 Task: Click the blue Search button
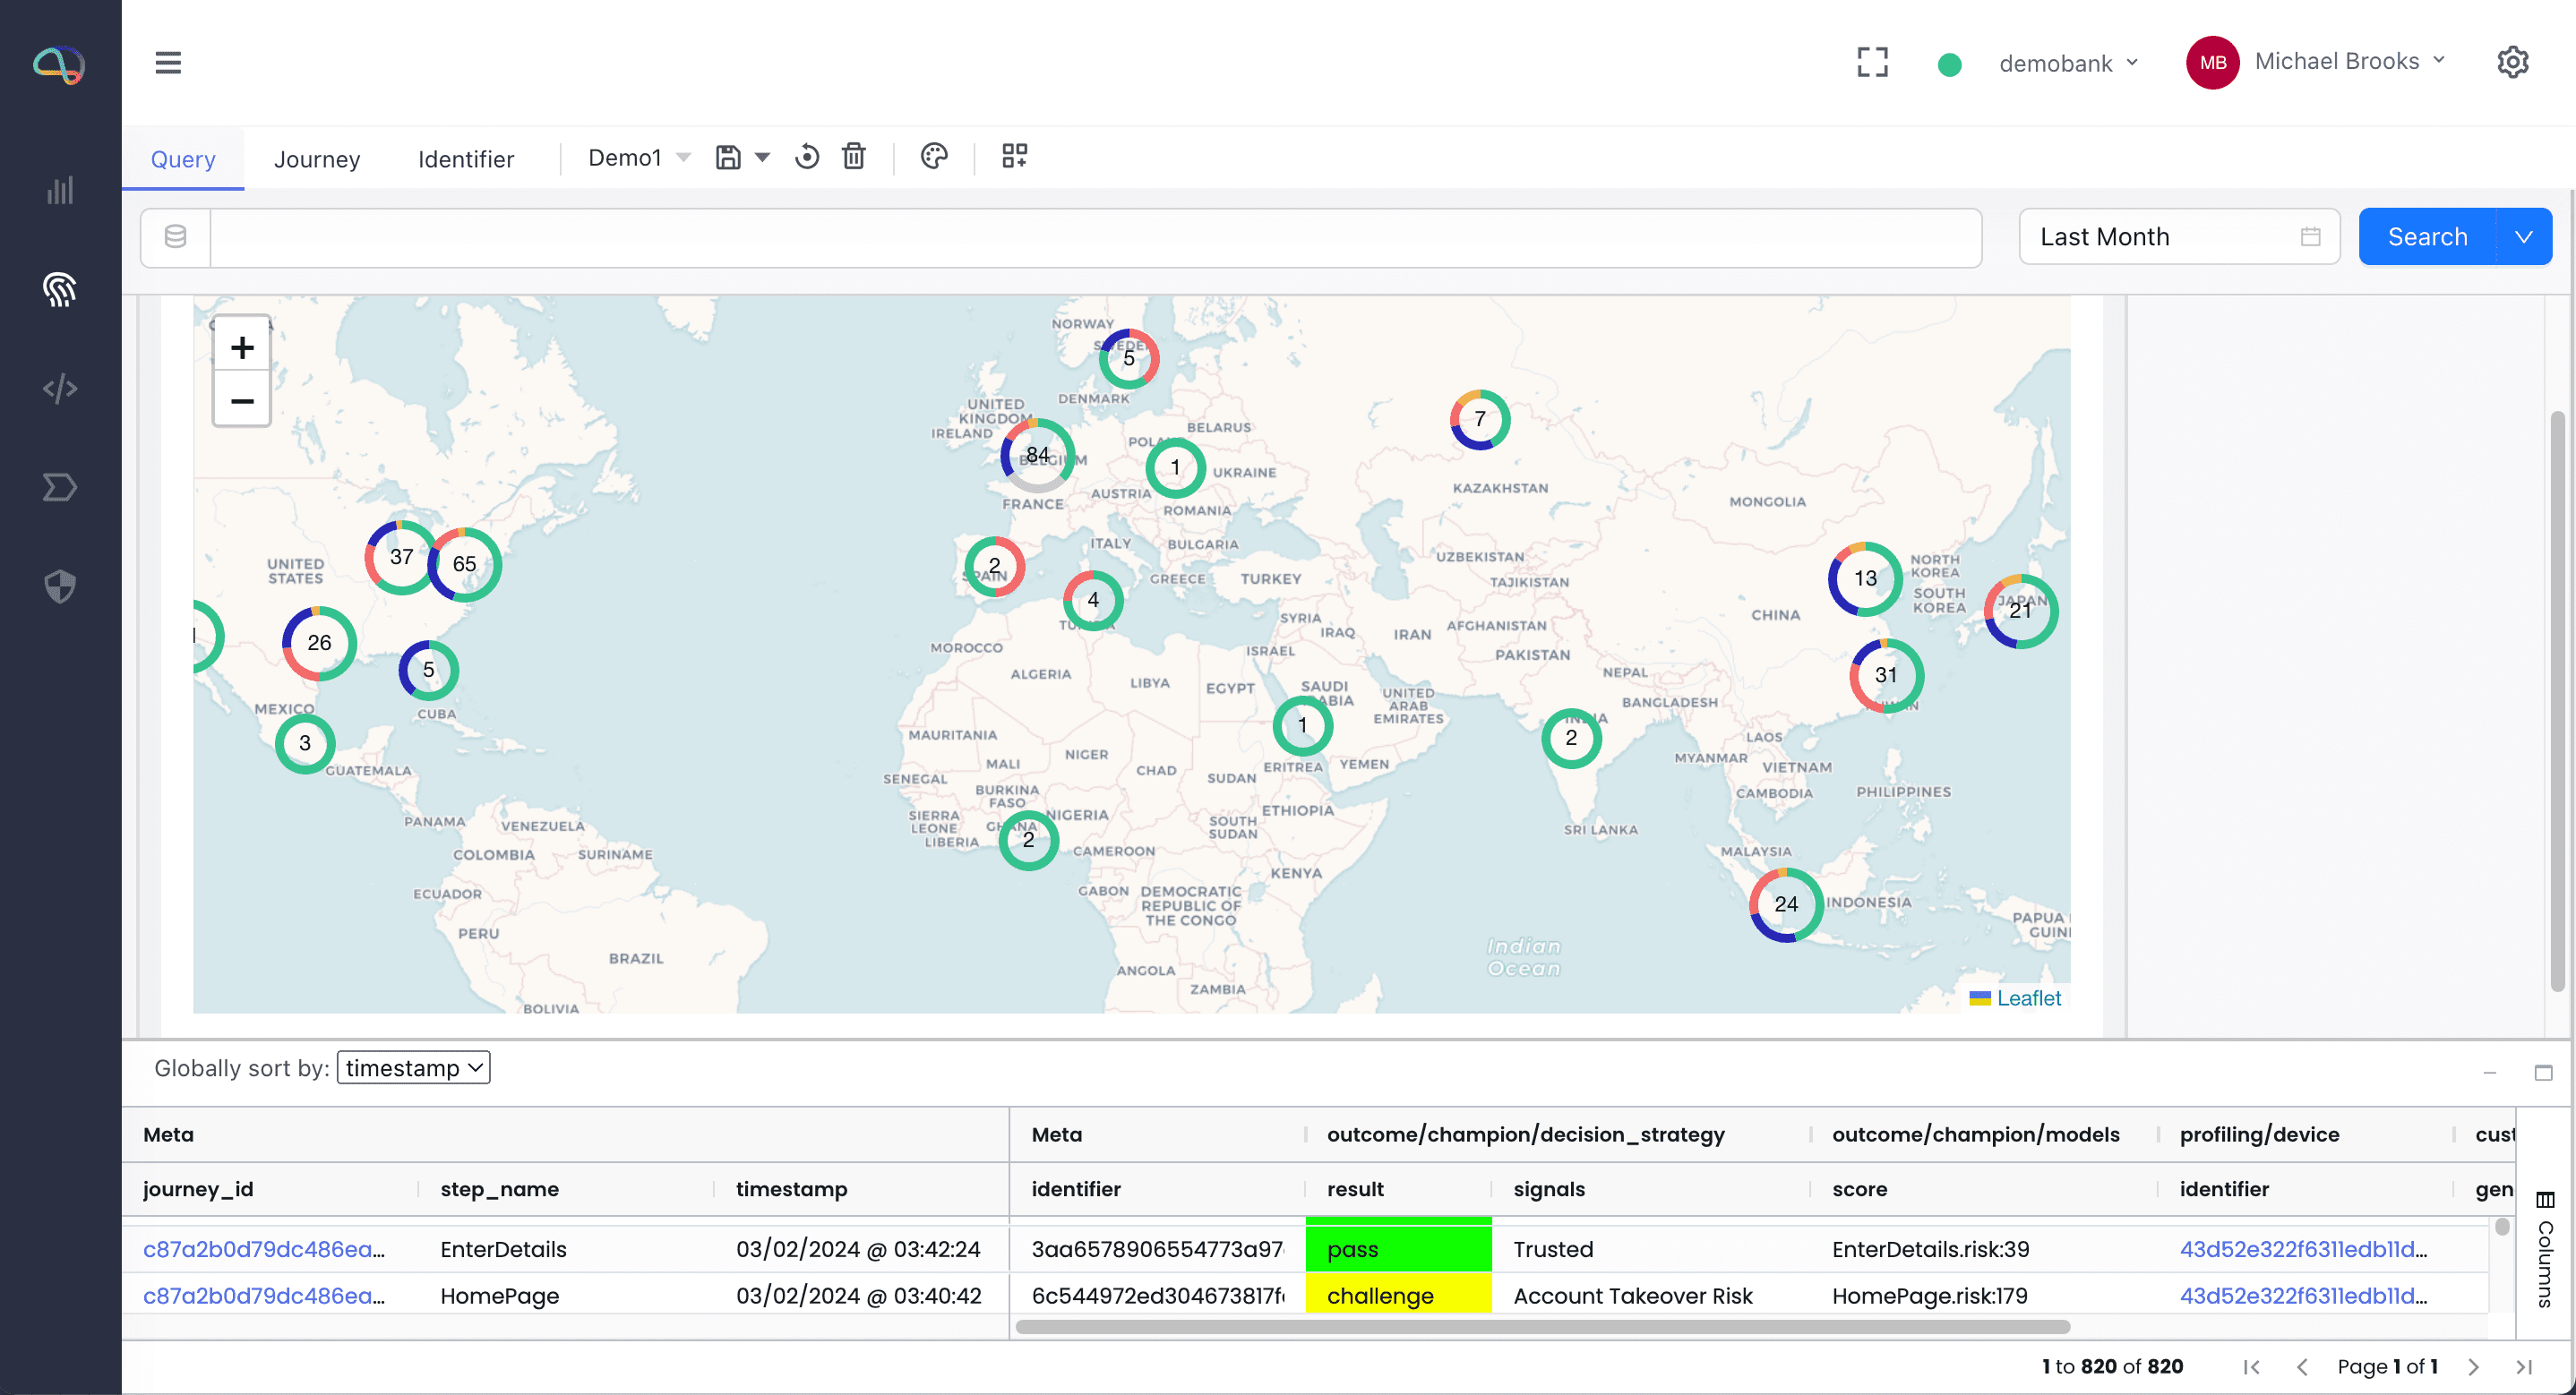(x=2426, y=237)
